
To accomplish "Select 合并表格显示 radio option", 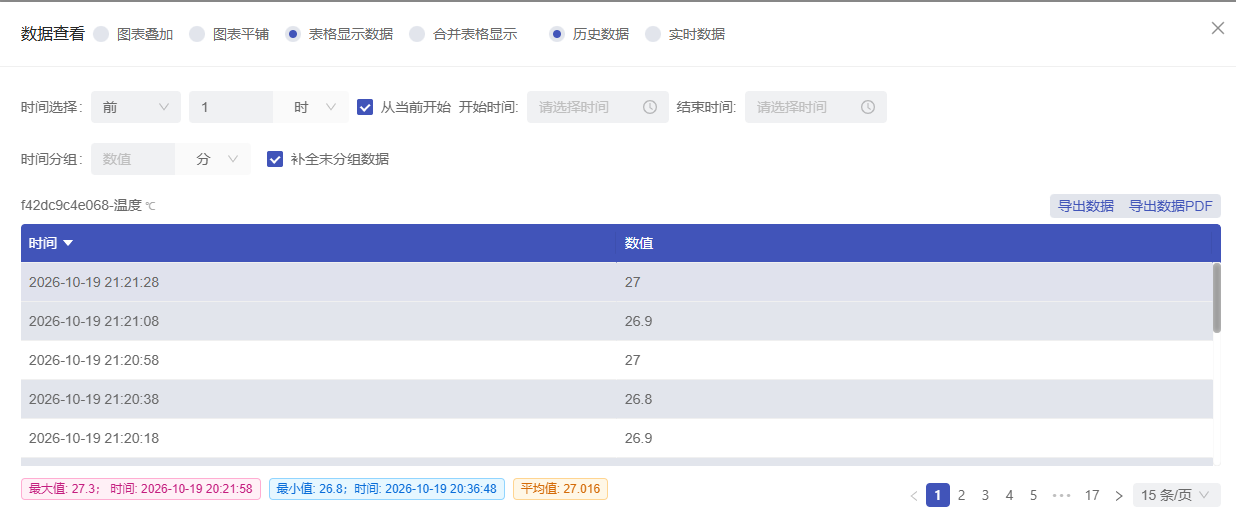I will (x=417, y=34).
